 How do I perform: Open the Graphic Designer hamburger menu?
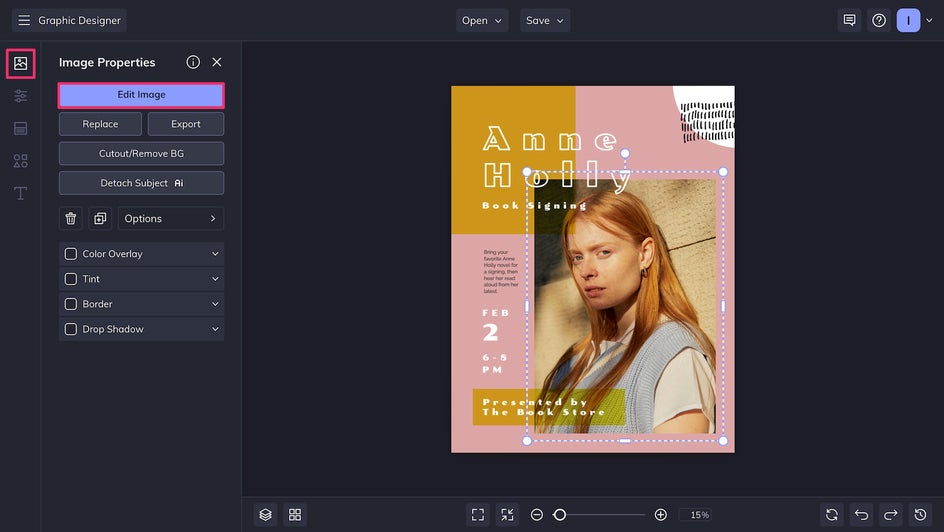point(24,20)
